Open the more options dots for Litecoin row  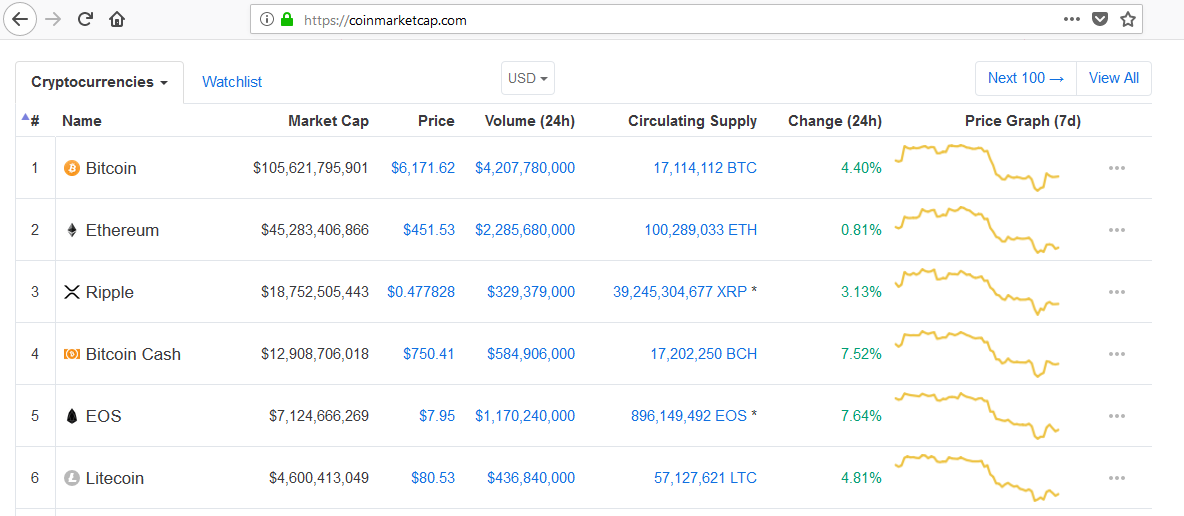pos(1116,477)
